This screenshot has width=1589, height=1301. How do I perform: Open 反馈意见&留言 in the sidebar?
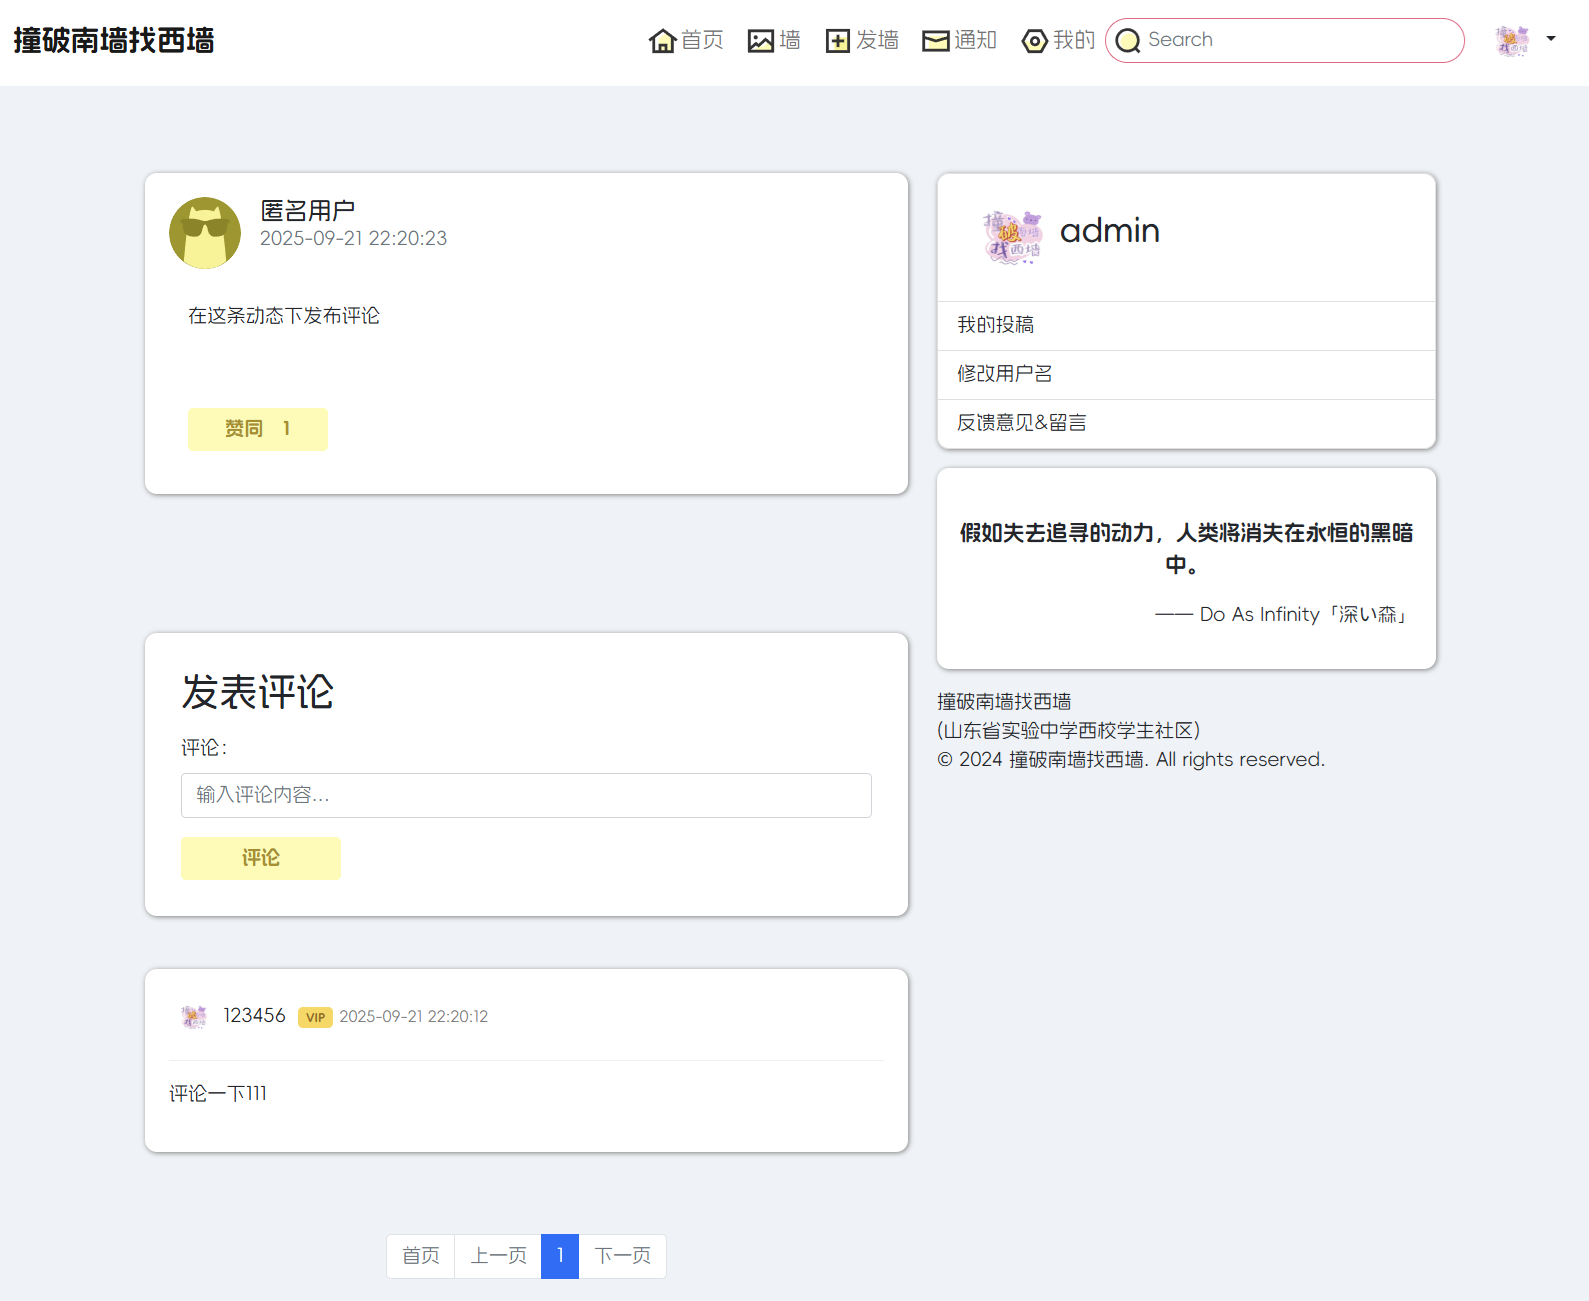pos(1186,423)
